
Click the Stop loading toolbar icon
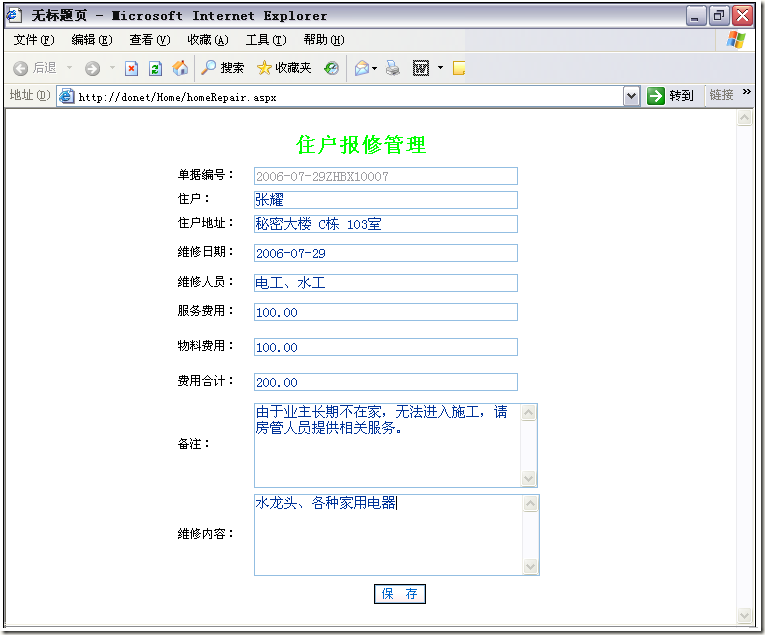point(131,68)
